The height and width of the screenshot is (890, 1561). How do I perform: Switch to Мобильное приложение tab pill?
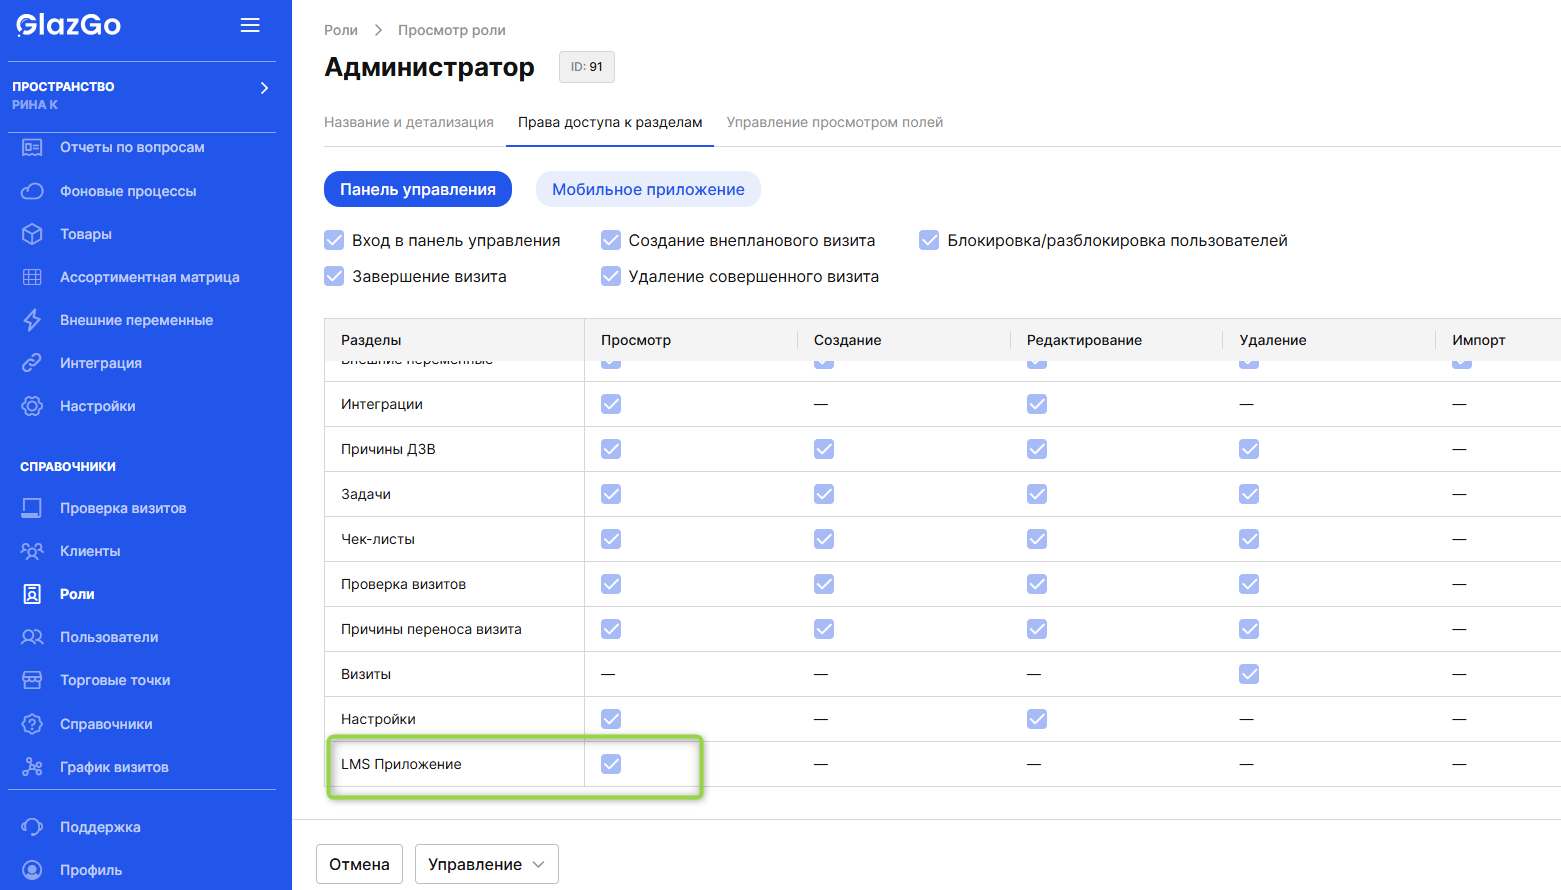tap(648, 189)
